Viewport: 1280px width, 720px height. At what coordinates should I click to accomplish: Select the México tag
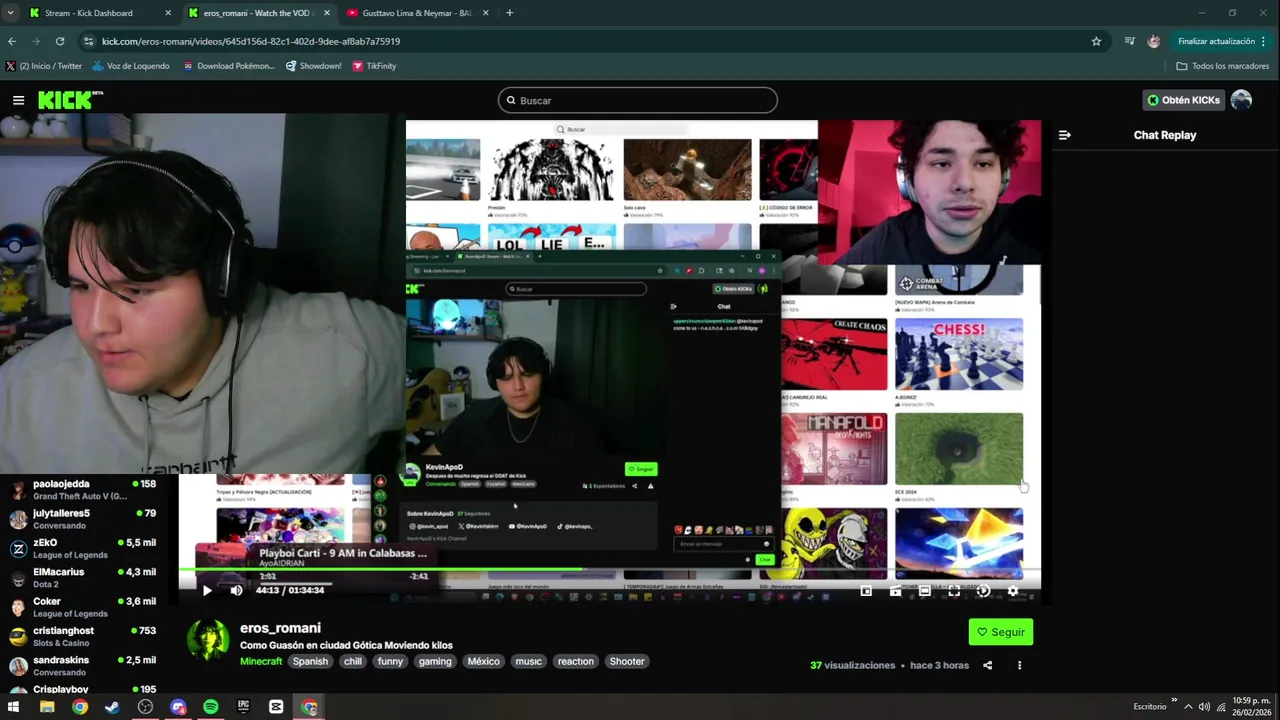pos(483,661)
